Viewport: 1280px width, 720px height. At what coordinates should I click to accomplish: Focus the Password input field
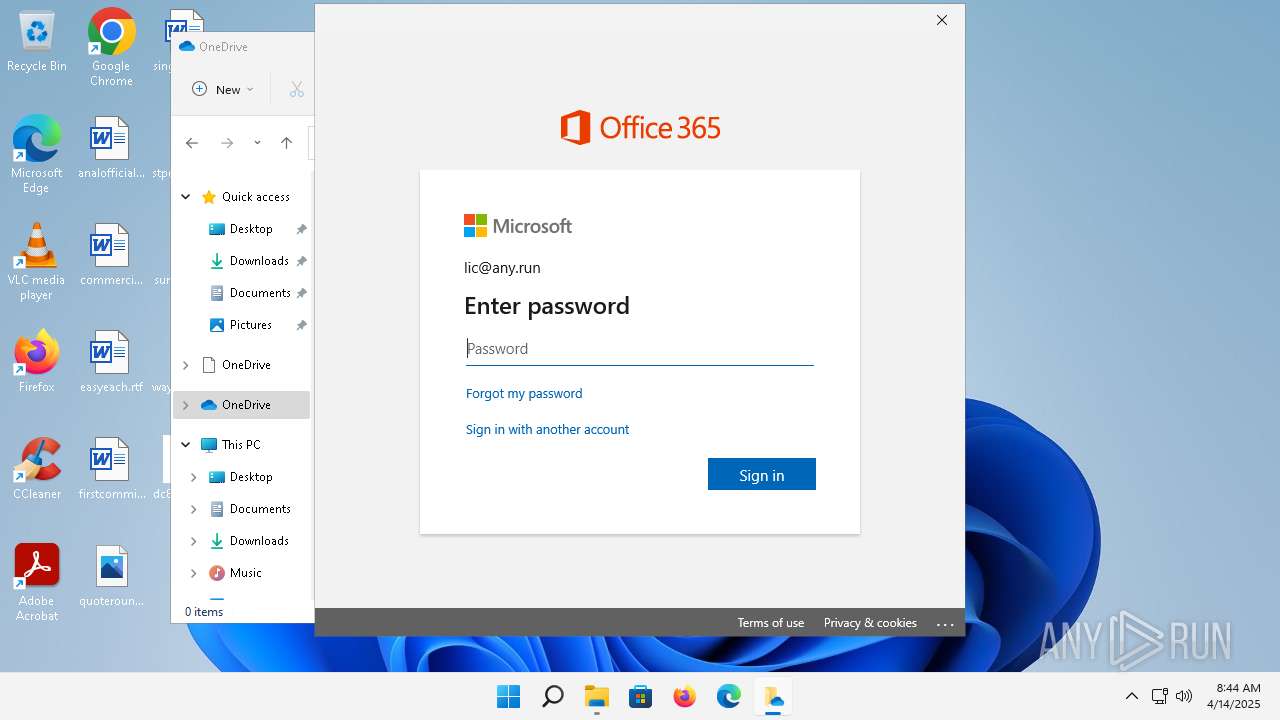640,349
